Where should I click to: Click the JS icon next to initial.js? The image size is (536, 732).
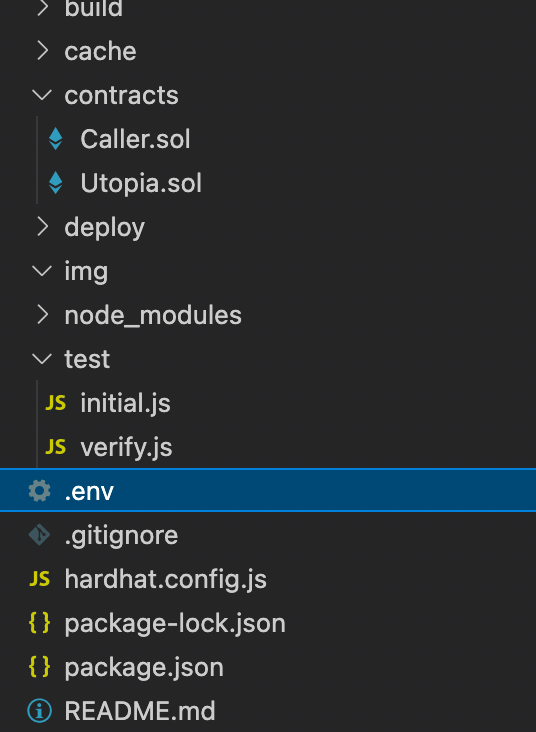[x=56, y=403]
